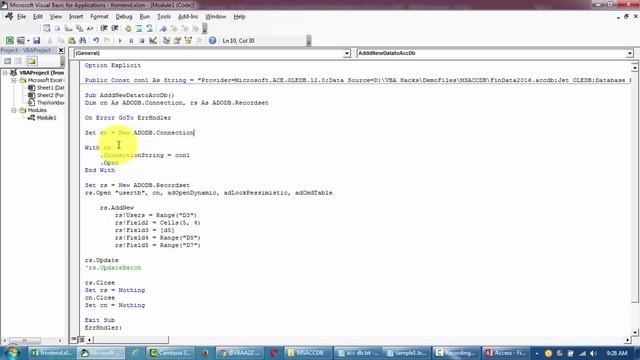Click List Properties/Methods icon
Viewport: 640px width, 360px height.
coord(47,28)
